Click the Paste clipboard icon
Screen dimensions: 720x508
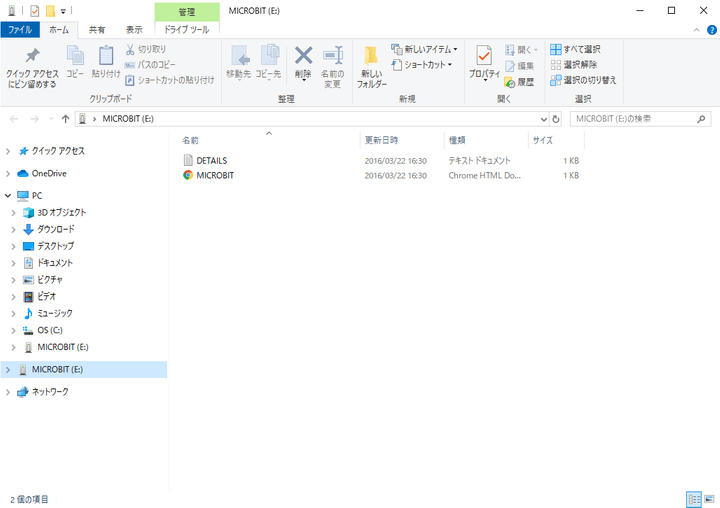click(106, 62)
